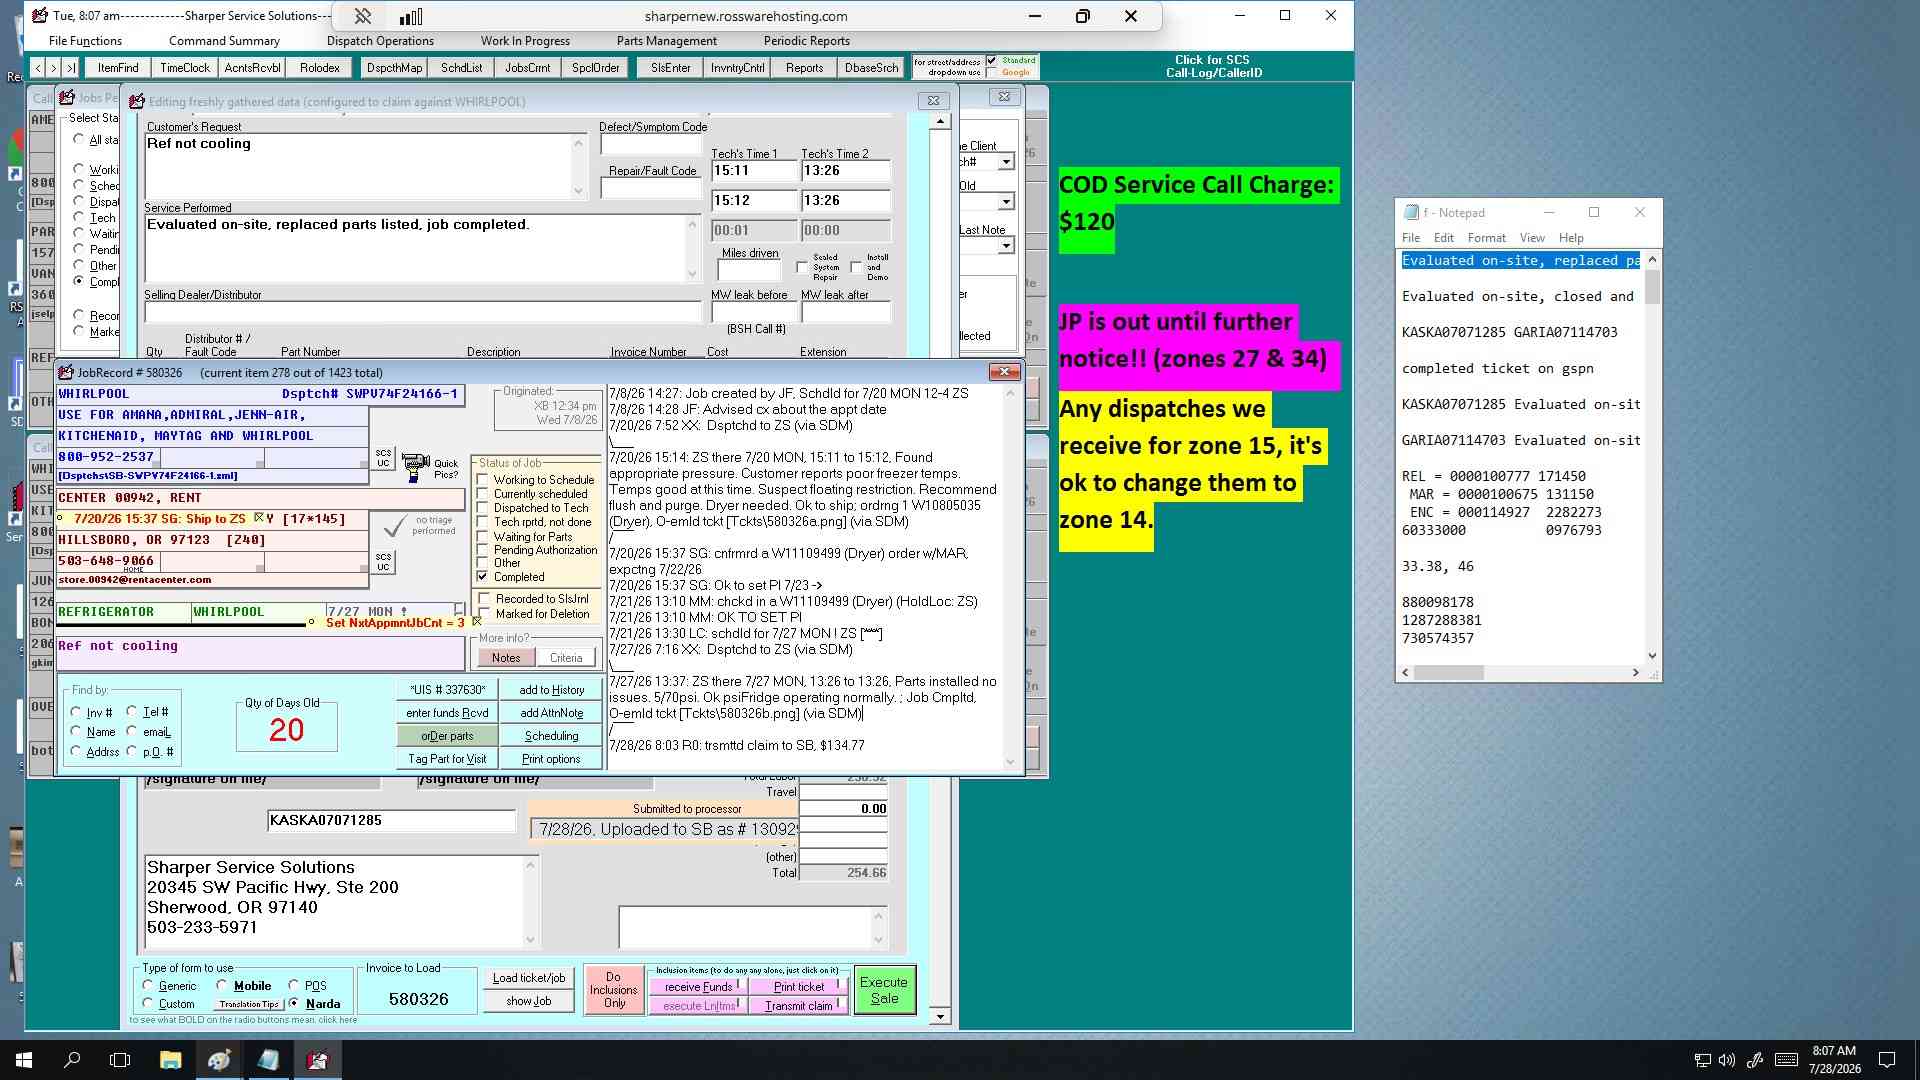The image size is (1920, 1080).
Task: Click the volume speaker tray icon
Action: point(1727,1060)
